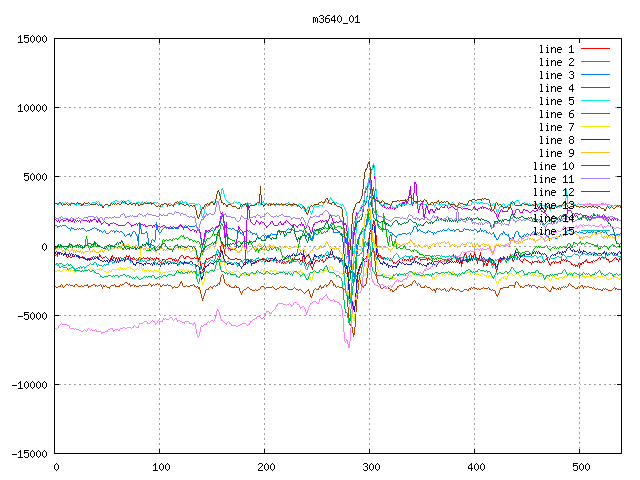Click the 300 x-axis tick label

pos(369,467)
